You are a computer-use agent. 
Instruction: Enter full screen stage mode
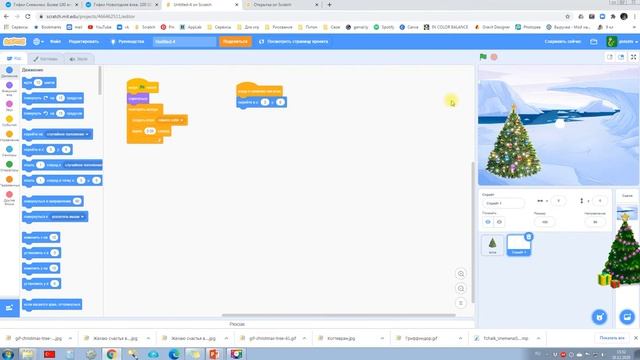(633, 57)
